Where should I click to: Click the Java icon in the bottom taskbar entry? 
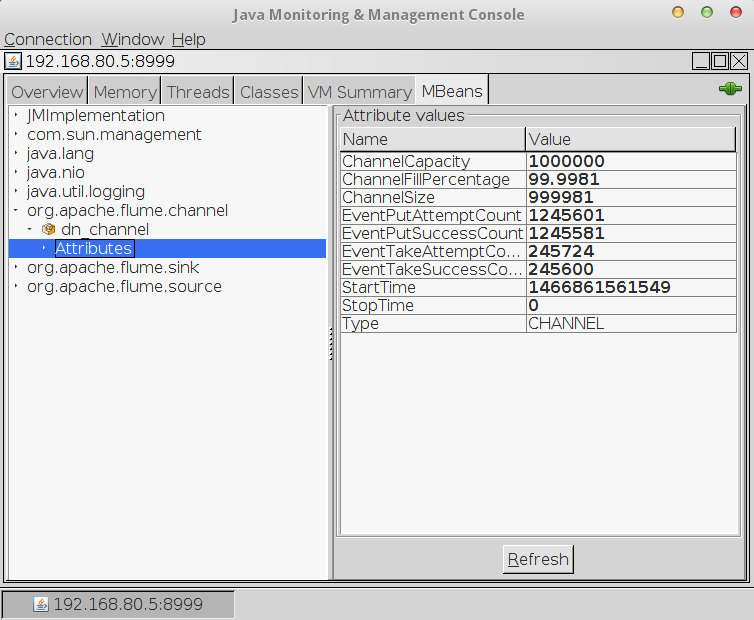click(41, 604)
